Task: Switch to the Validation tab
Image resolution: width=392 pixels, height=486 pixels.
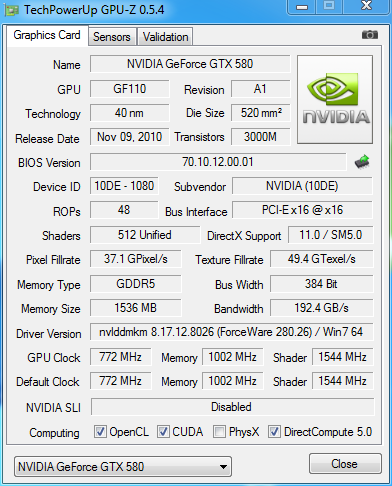Action: tap(165, 37)
